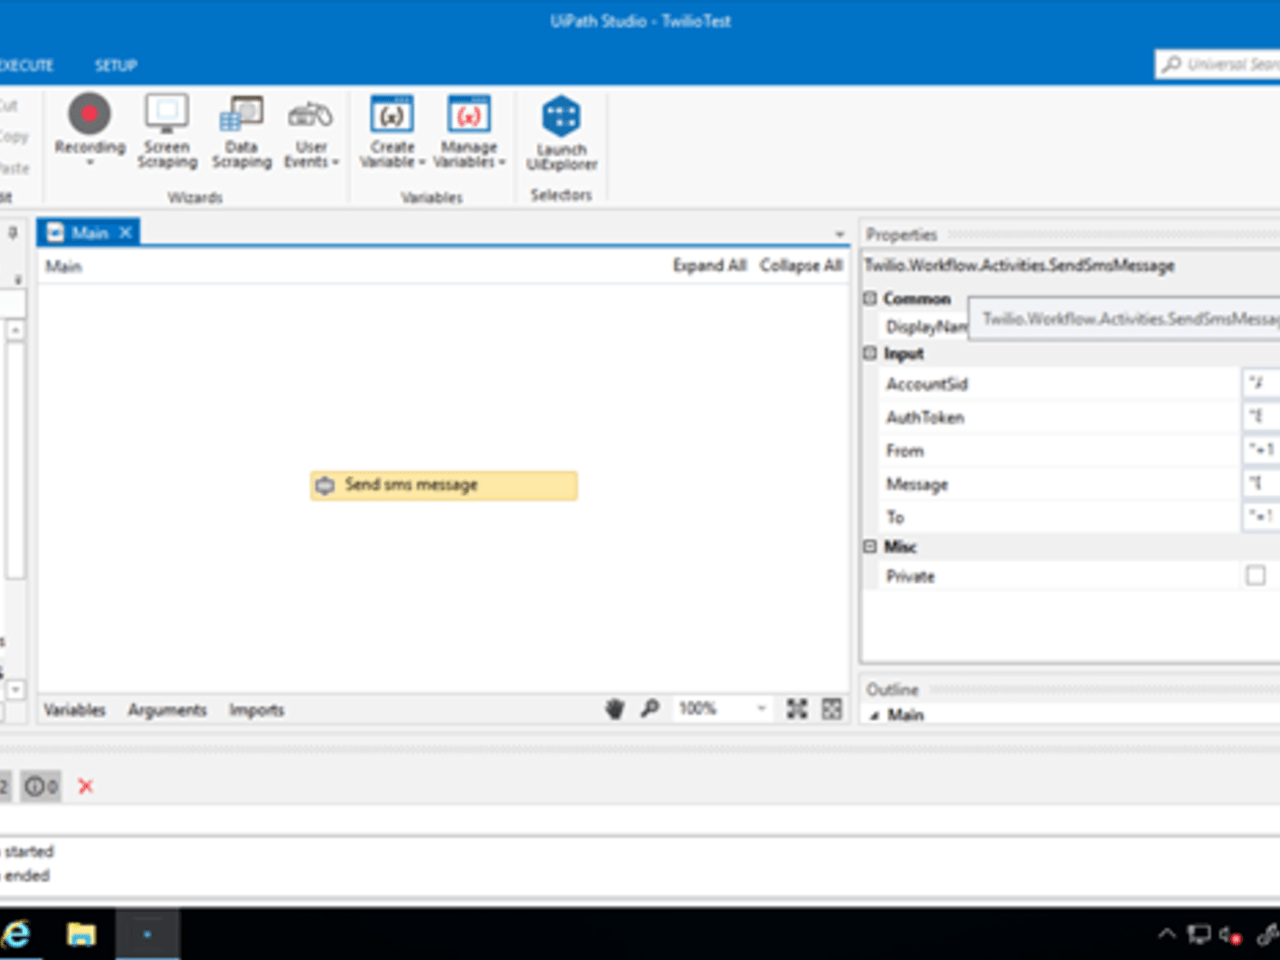The image size is (1280, 960).
Task: Clear the output panel with red X
Action: point(86,786)
